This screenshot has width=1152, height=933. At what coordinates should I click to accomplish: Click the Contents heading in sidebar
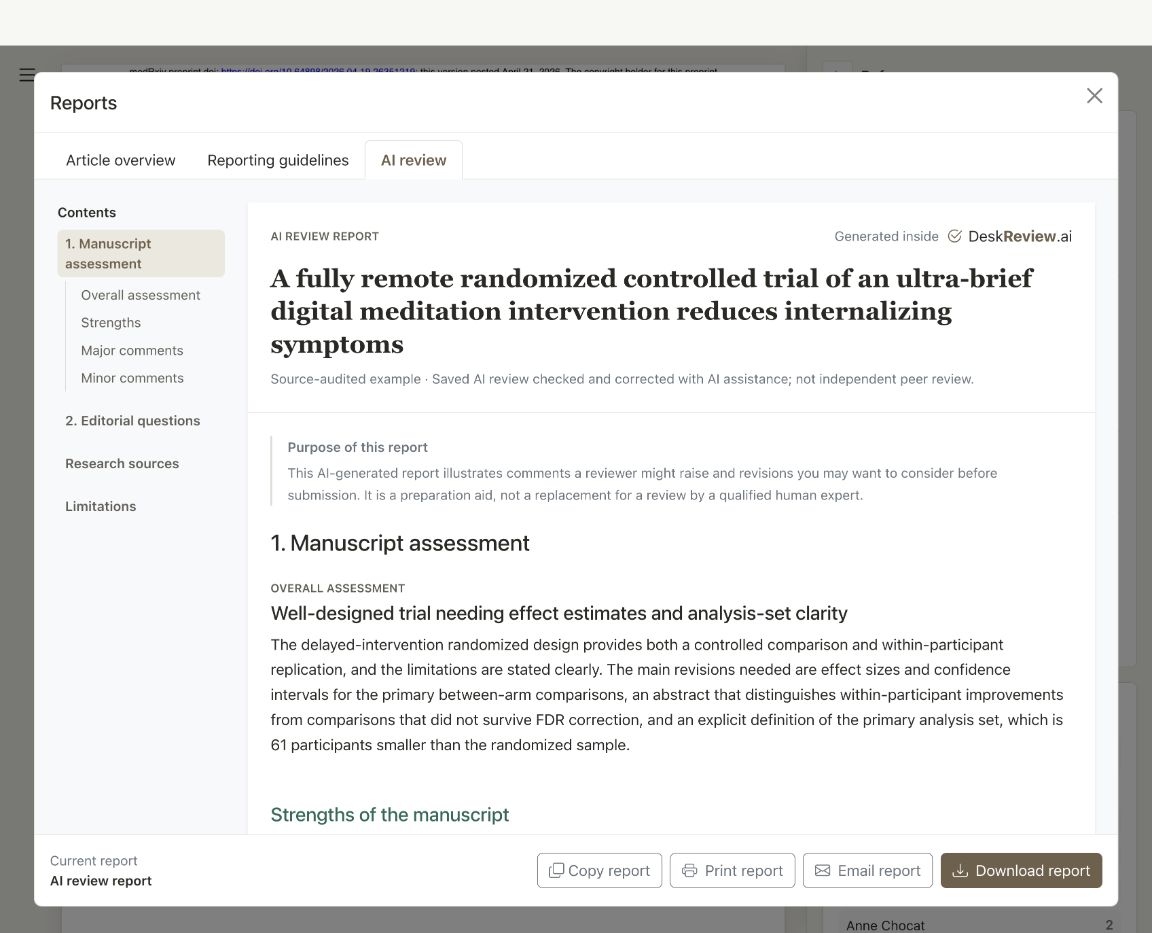[87, 212]
